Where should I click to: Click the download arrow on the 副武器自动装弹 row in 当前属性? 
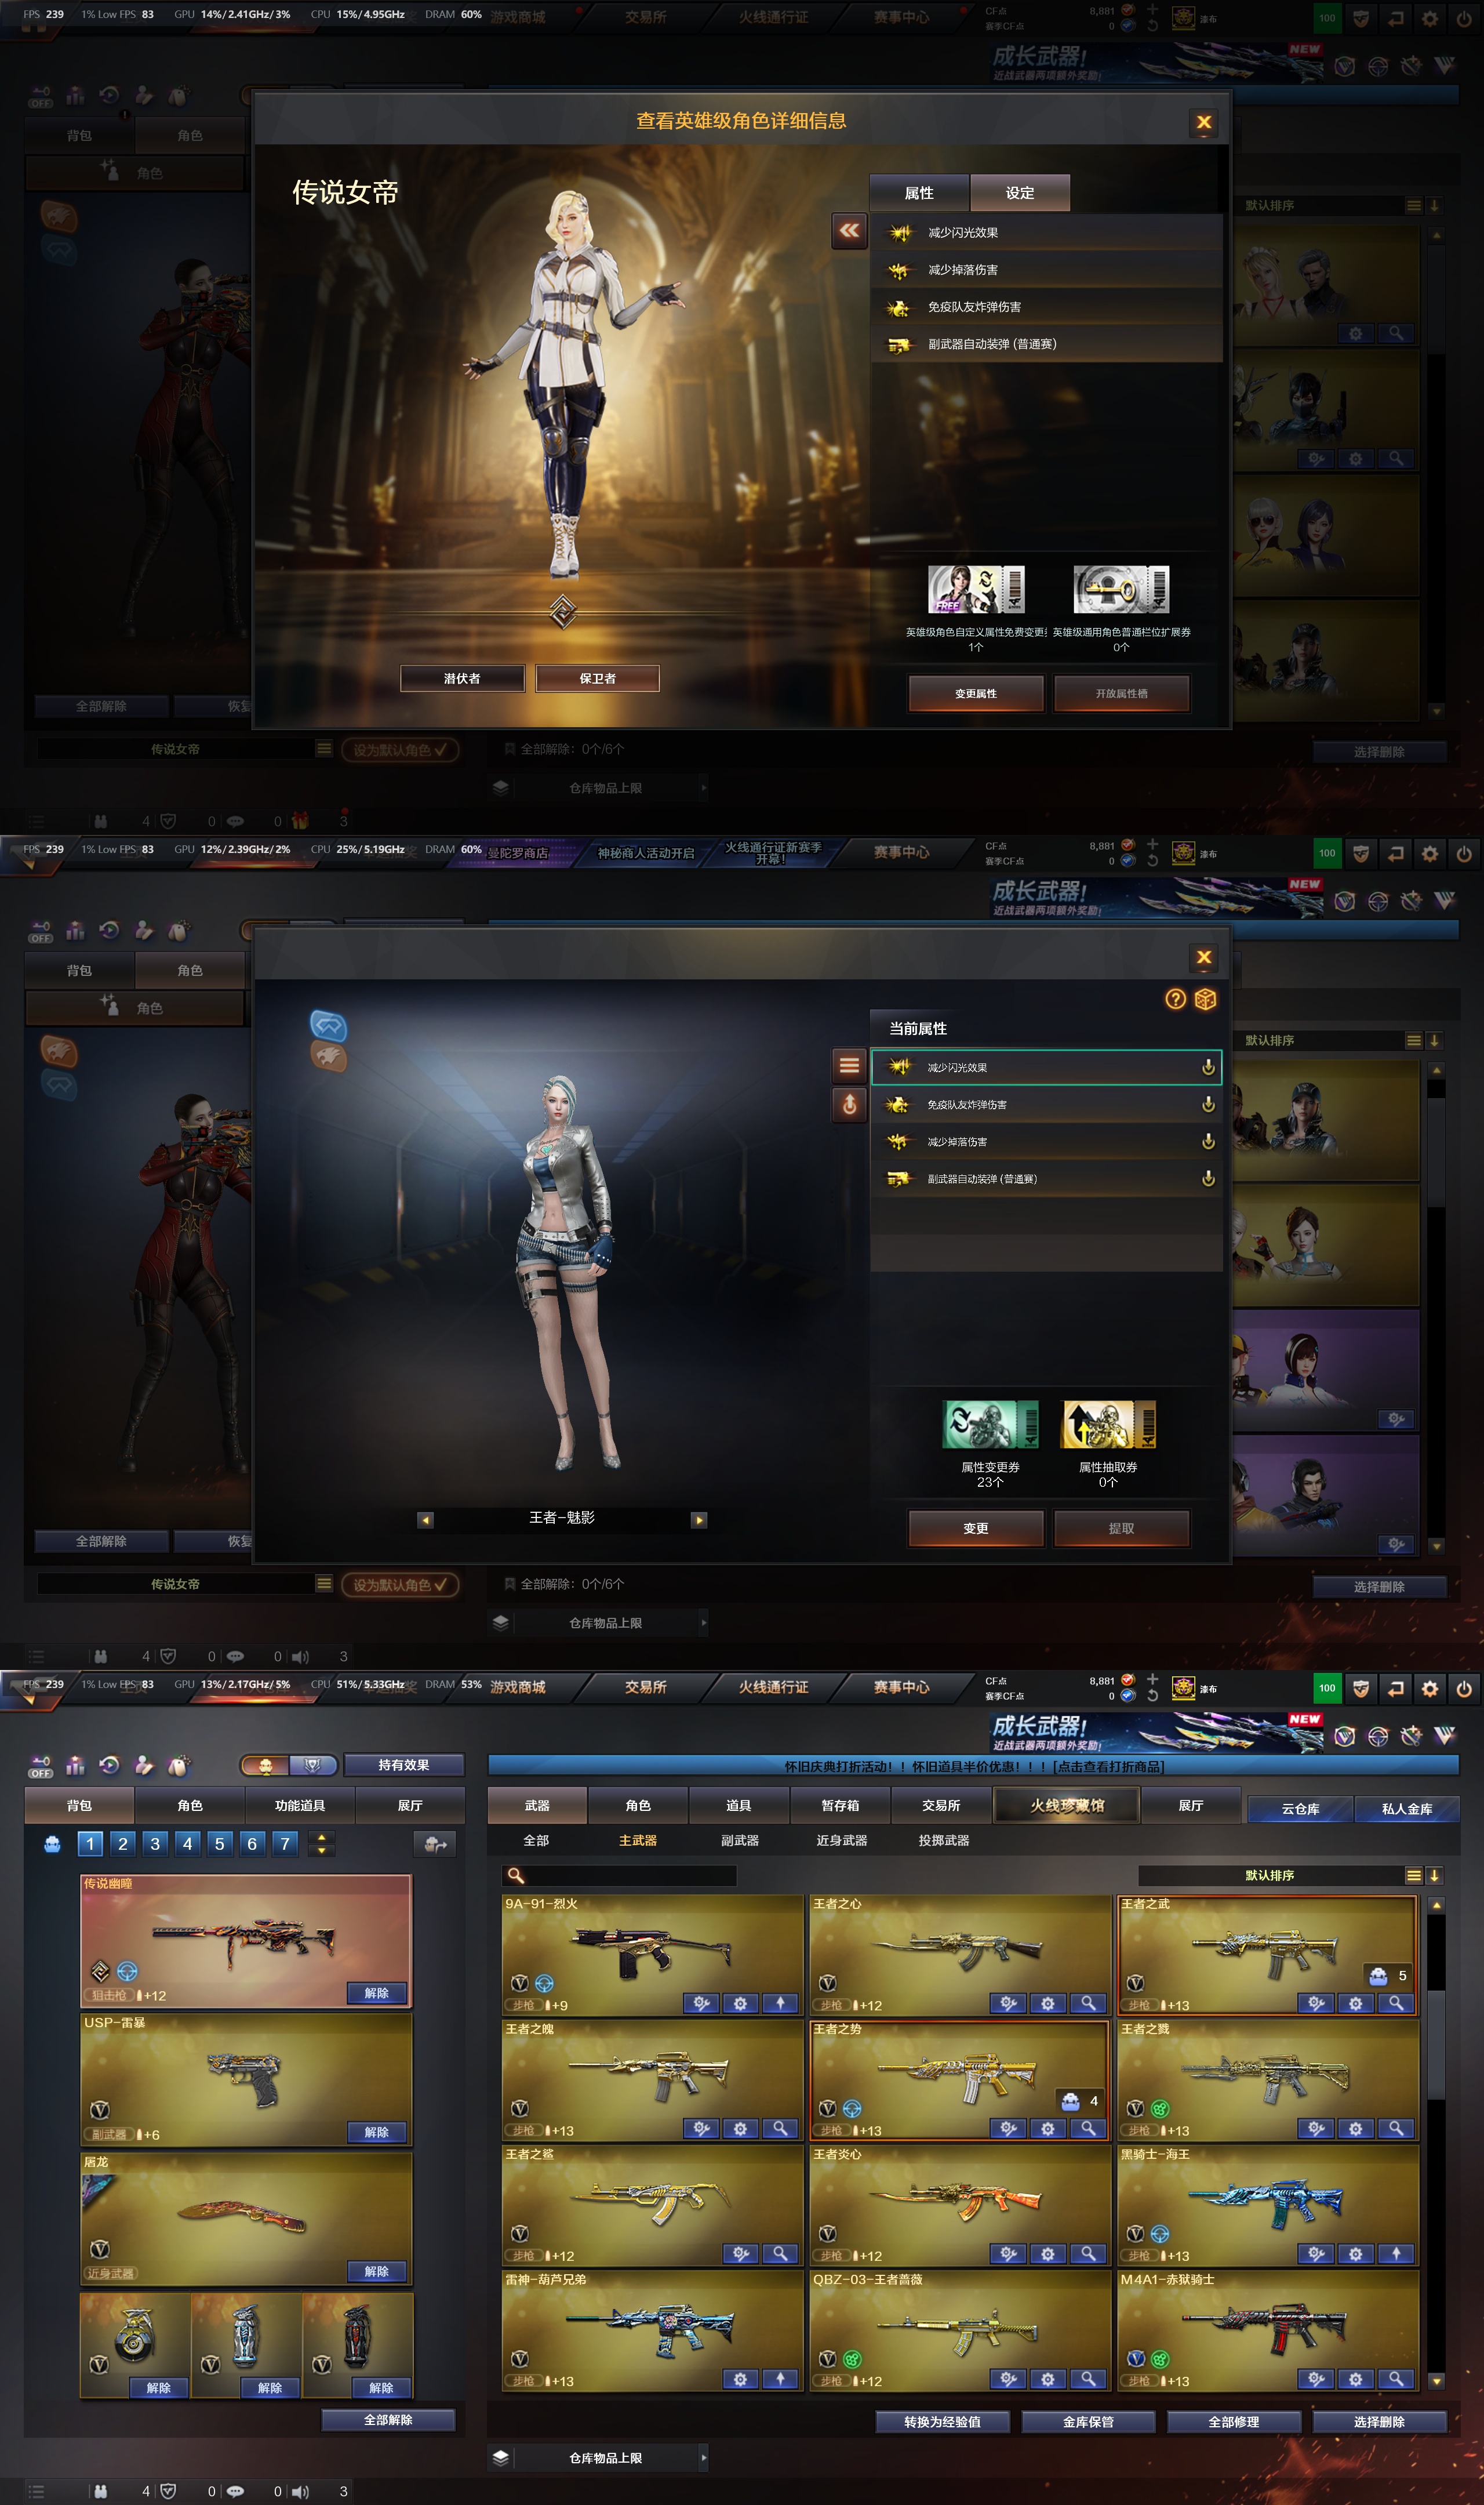point(1208,1178)
